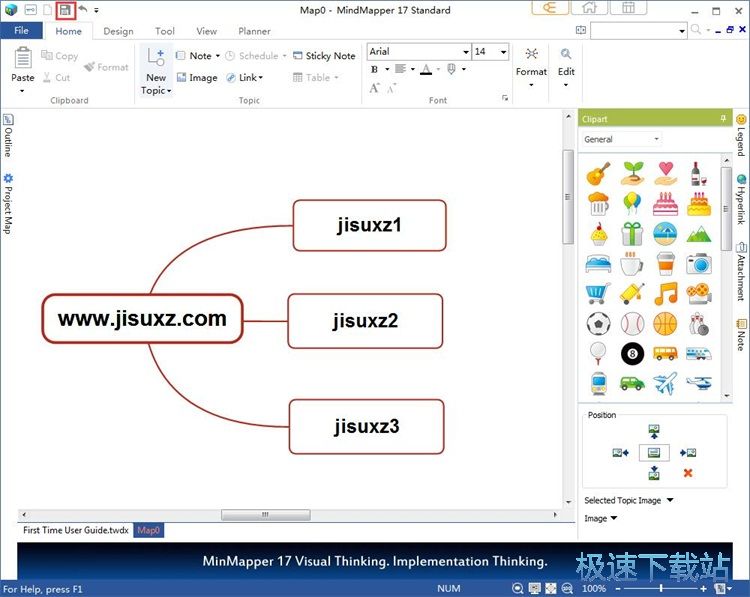Open the Attachment side panel
Image resolution: width=750 pixels, height=597 pixels.
(x=741, y=272)
